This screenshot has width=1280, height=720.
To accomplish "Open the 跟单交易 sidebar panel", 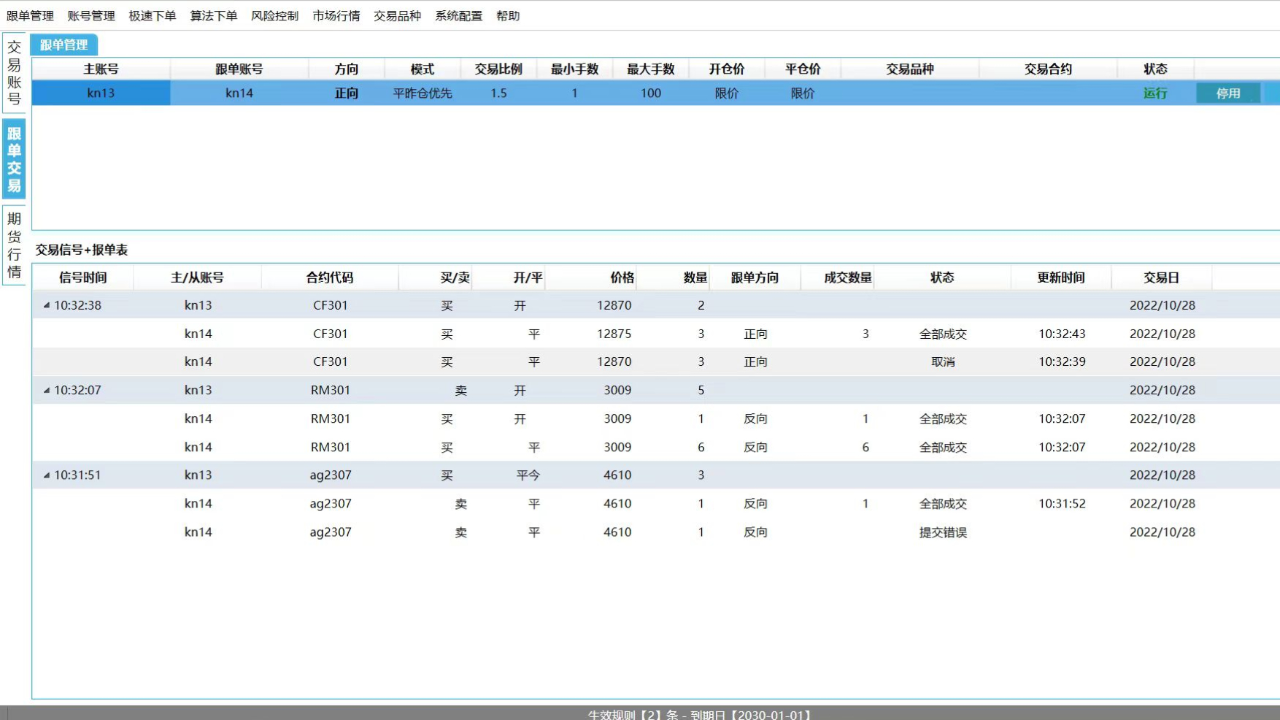I will [x=13, y=160].
